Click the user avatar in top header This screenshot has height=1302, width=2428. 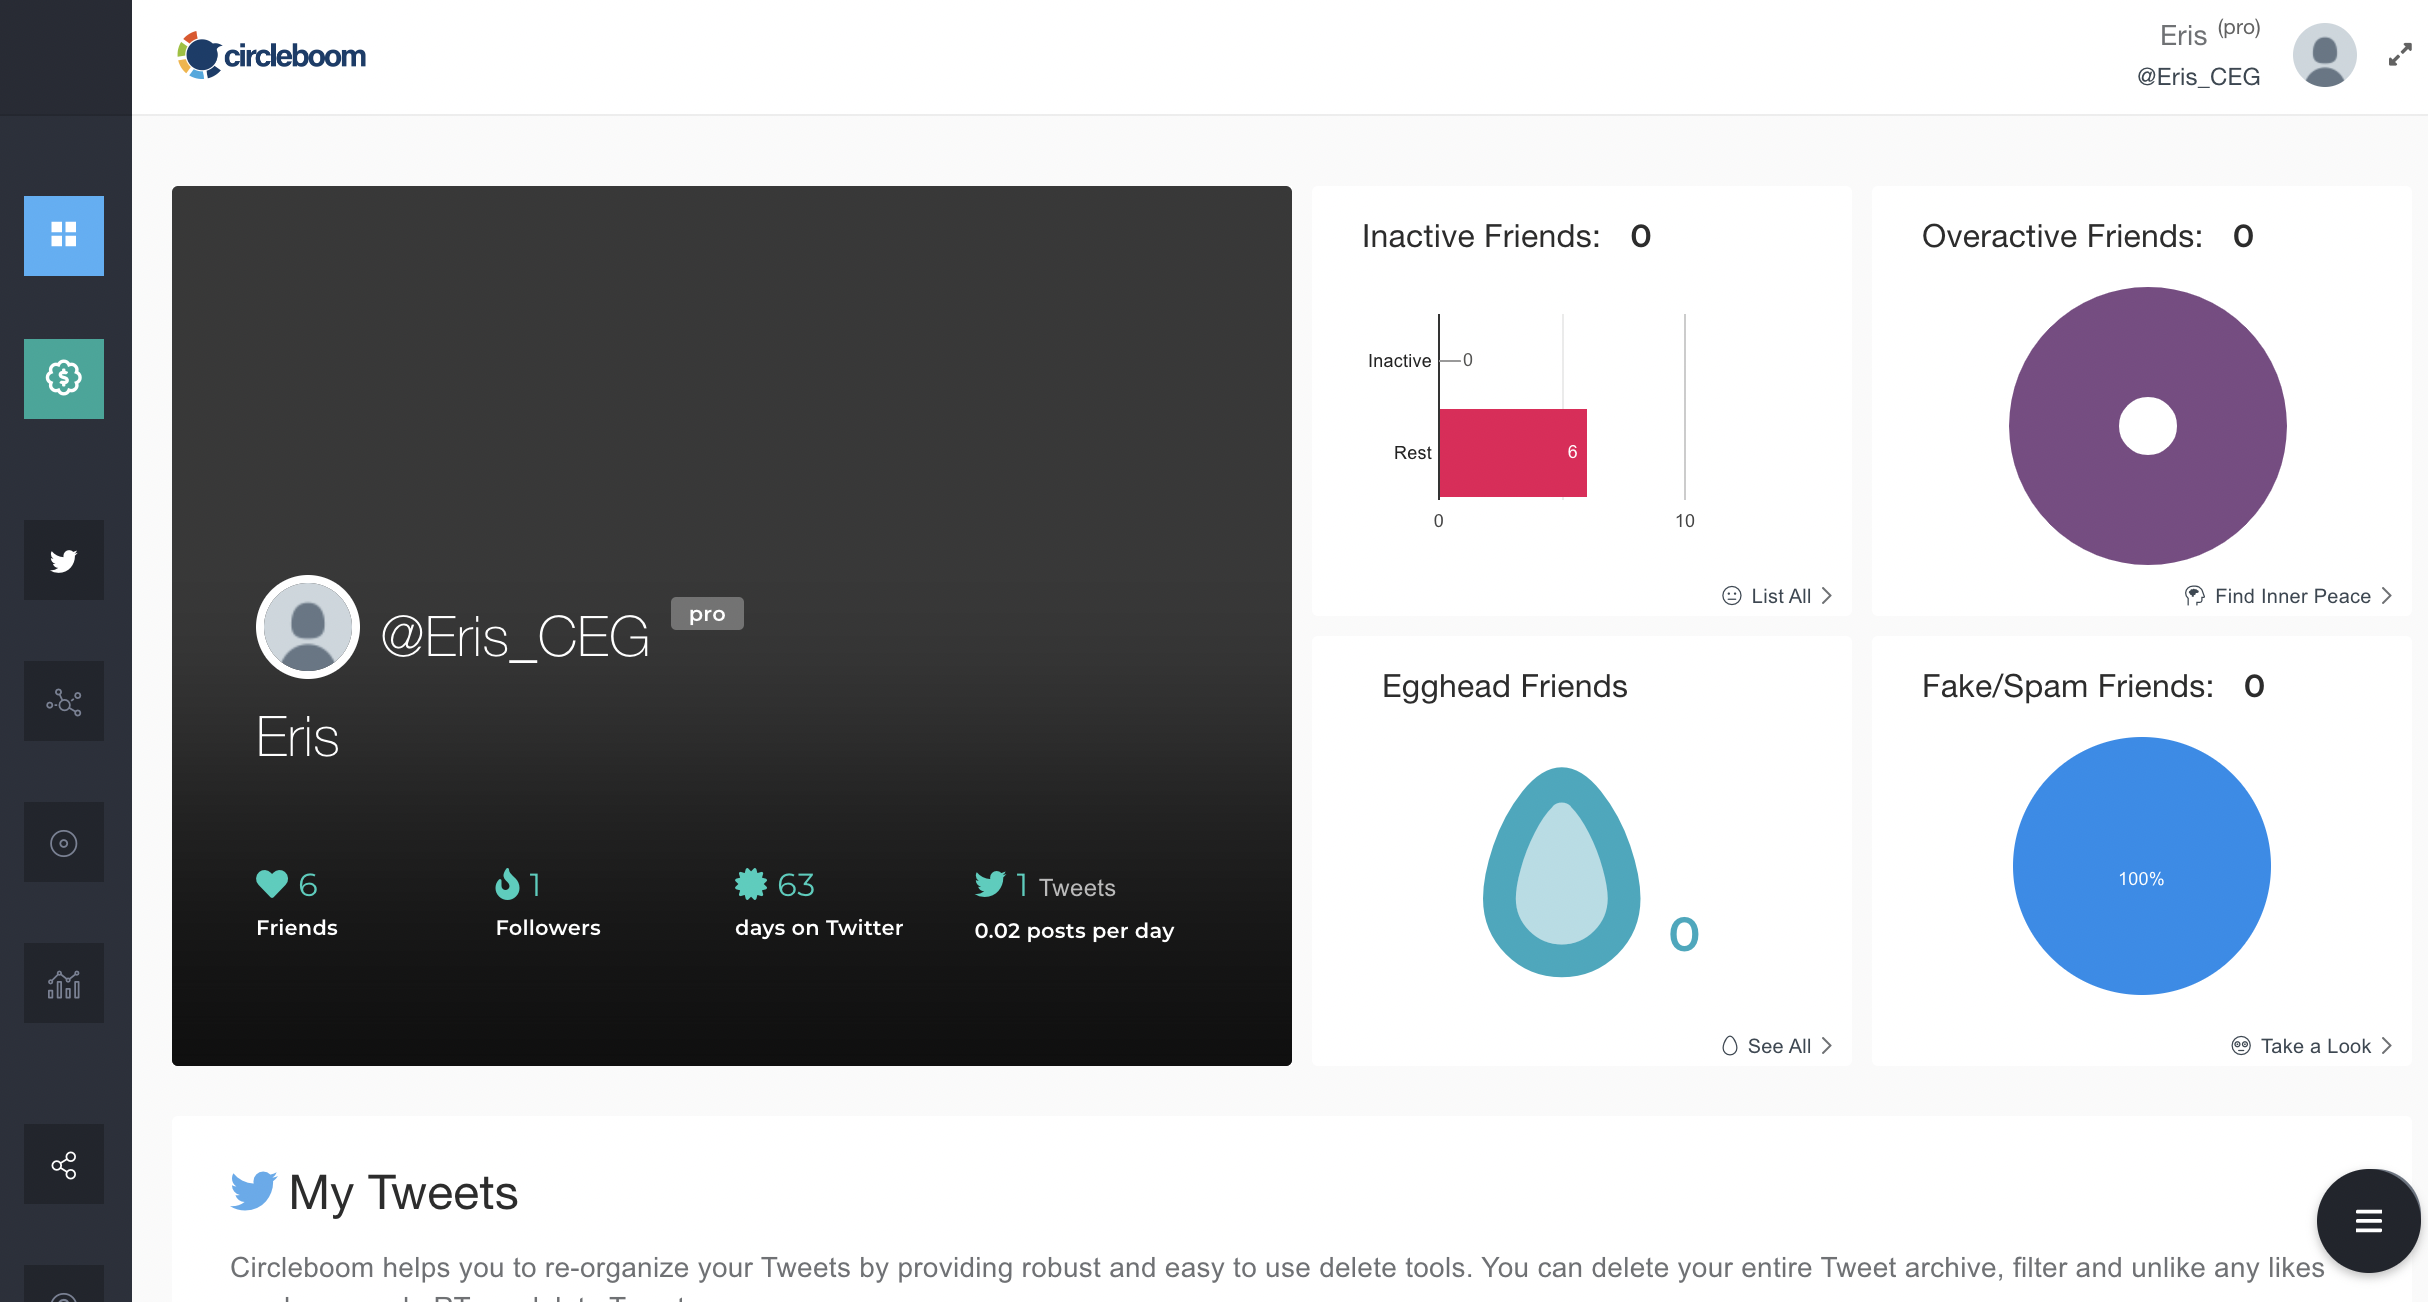[2324, 55]
